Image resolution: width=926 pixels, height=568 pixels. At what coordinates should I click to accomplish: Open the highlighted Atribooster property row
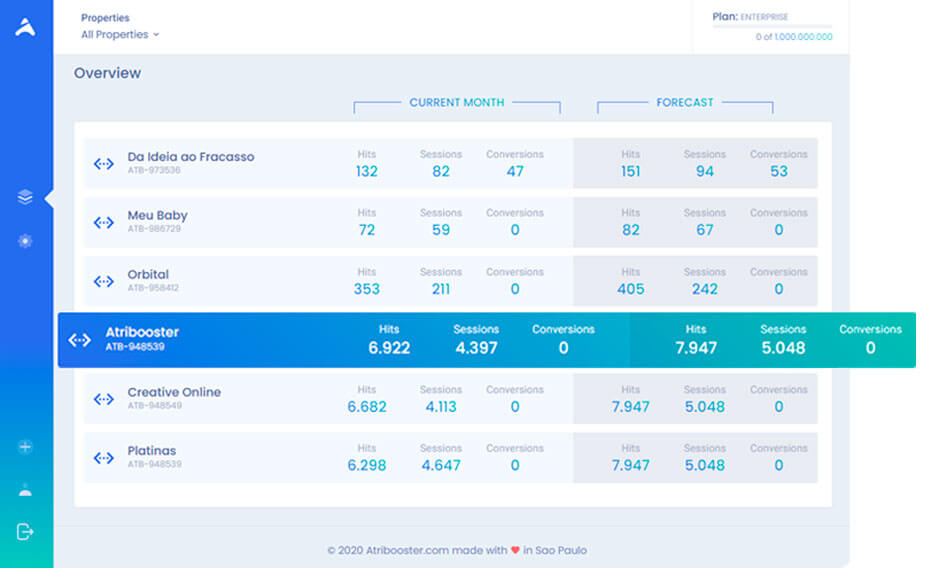(142, 333)
